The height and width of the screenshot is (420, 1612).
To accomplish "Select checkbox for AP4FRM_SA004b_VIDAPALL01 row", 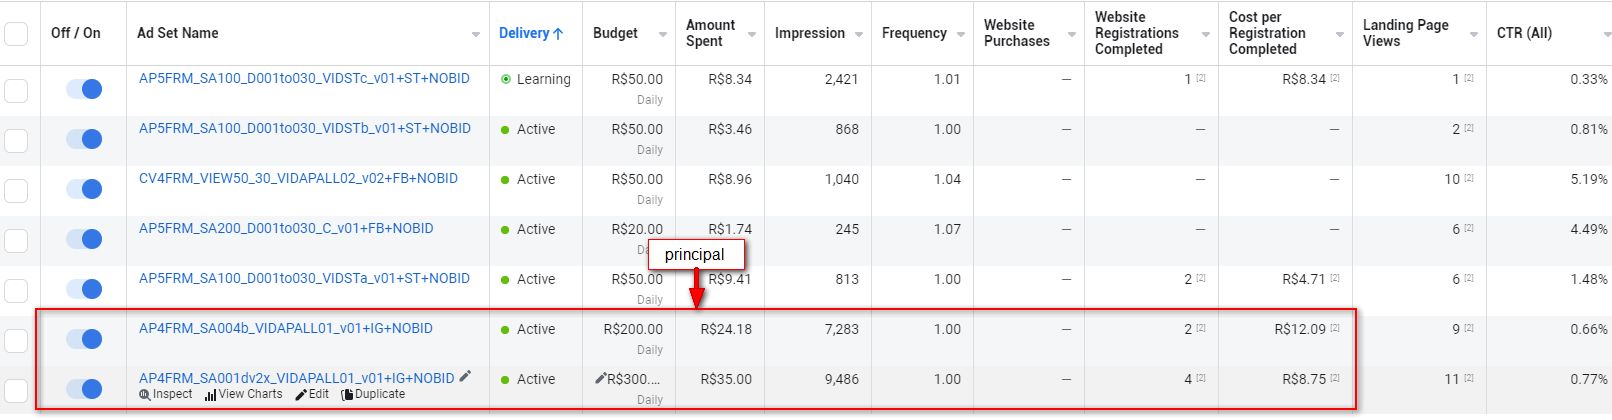I will (16, 340).
